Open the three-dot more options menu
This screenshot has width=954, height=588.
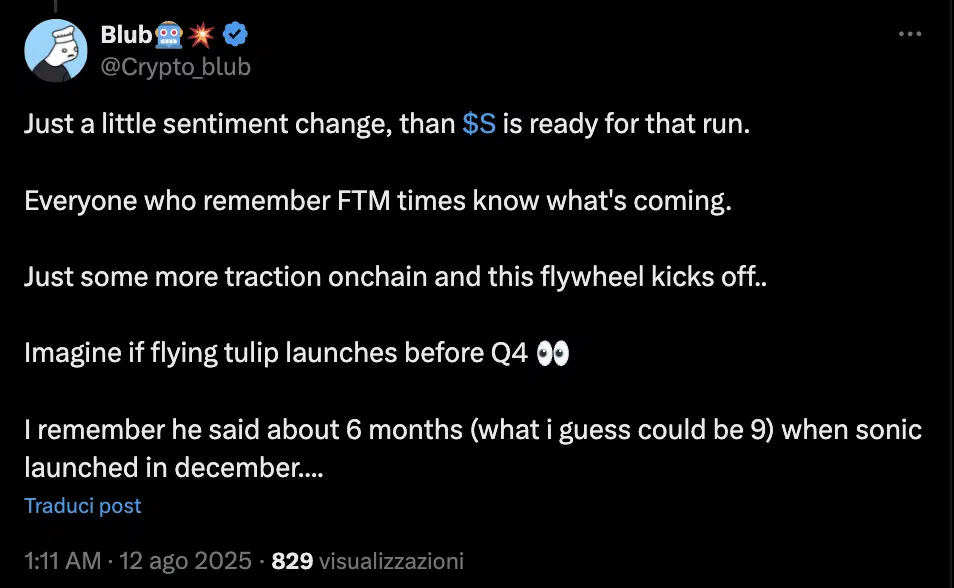point(910,33)
